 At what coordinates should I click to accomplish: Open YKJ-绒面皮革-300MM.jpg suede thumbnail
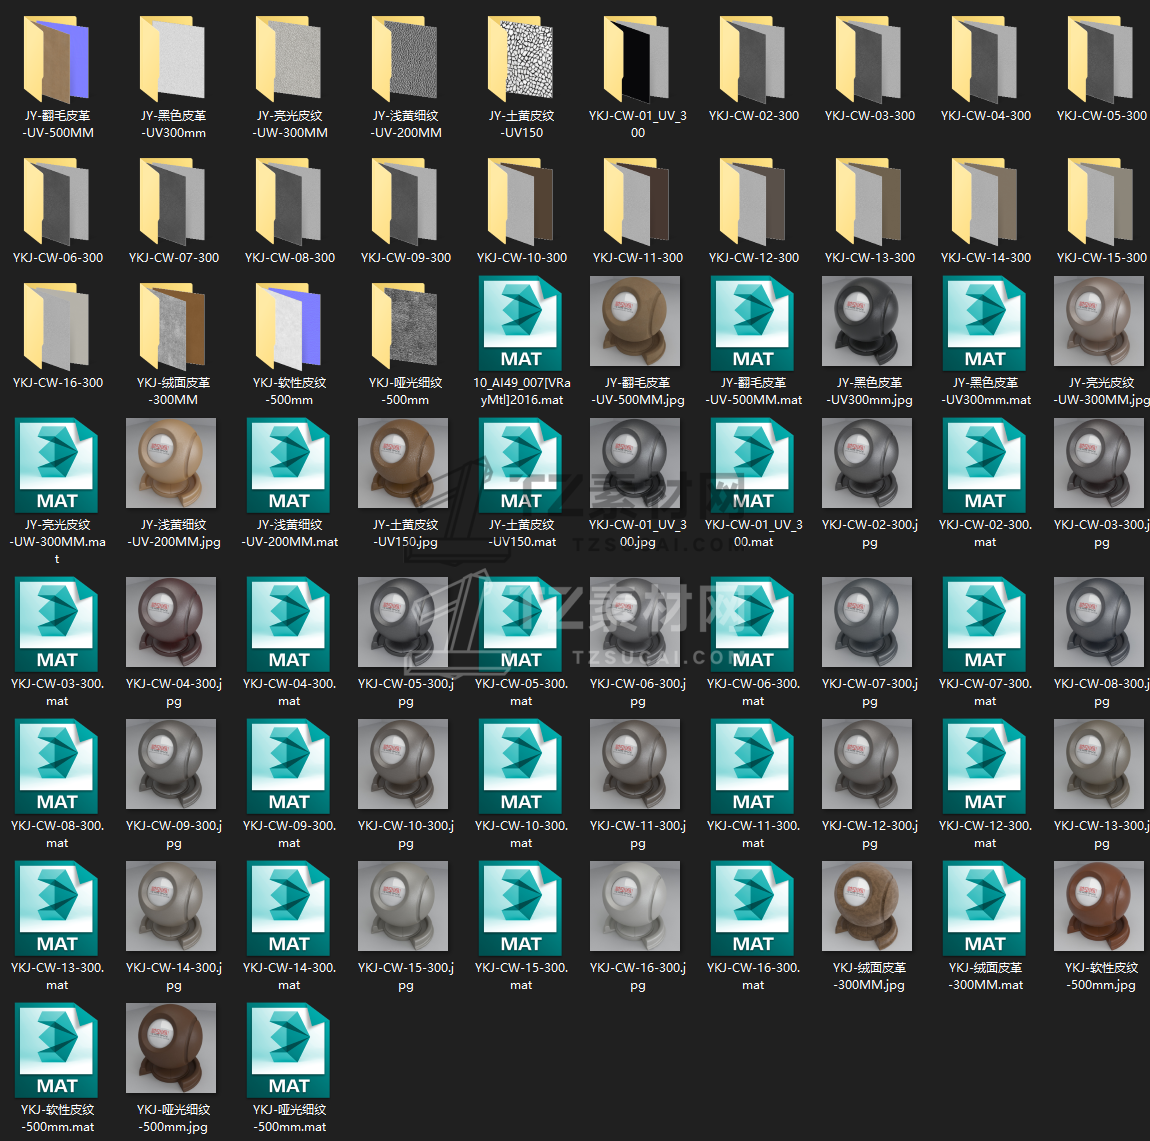[x=867, y=906]
